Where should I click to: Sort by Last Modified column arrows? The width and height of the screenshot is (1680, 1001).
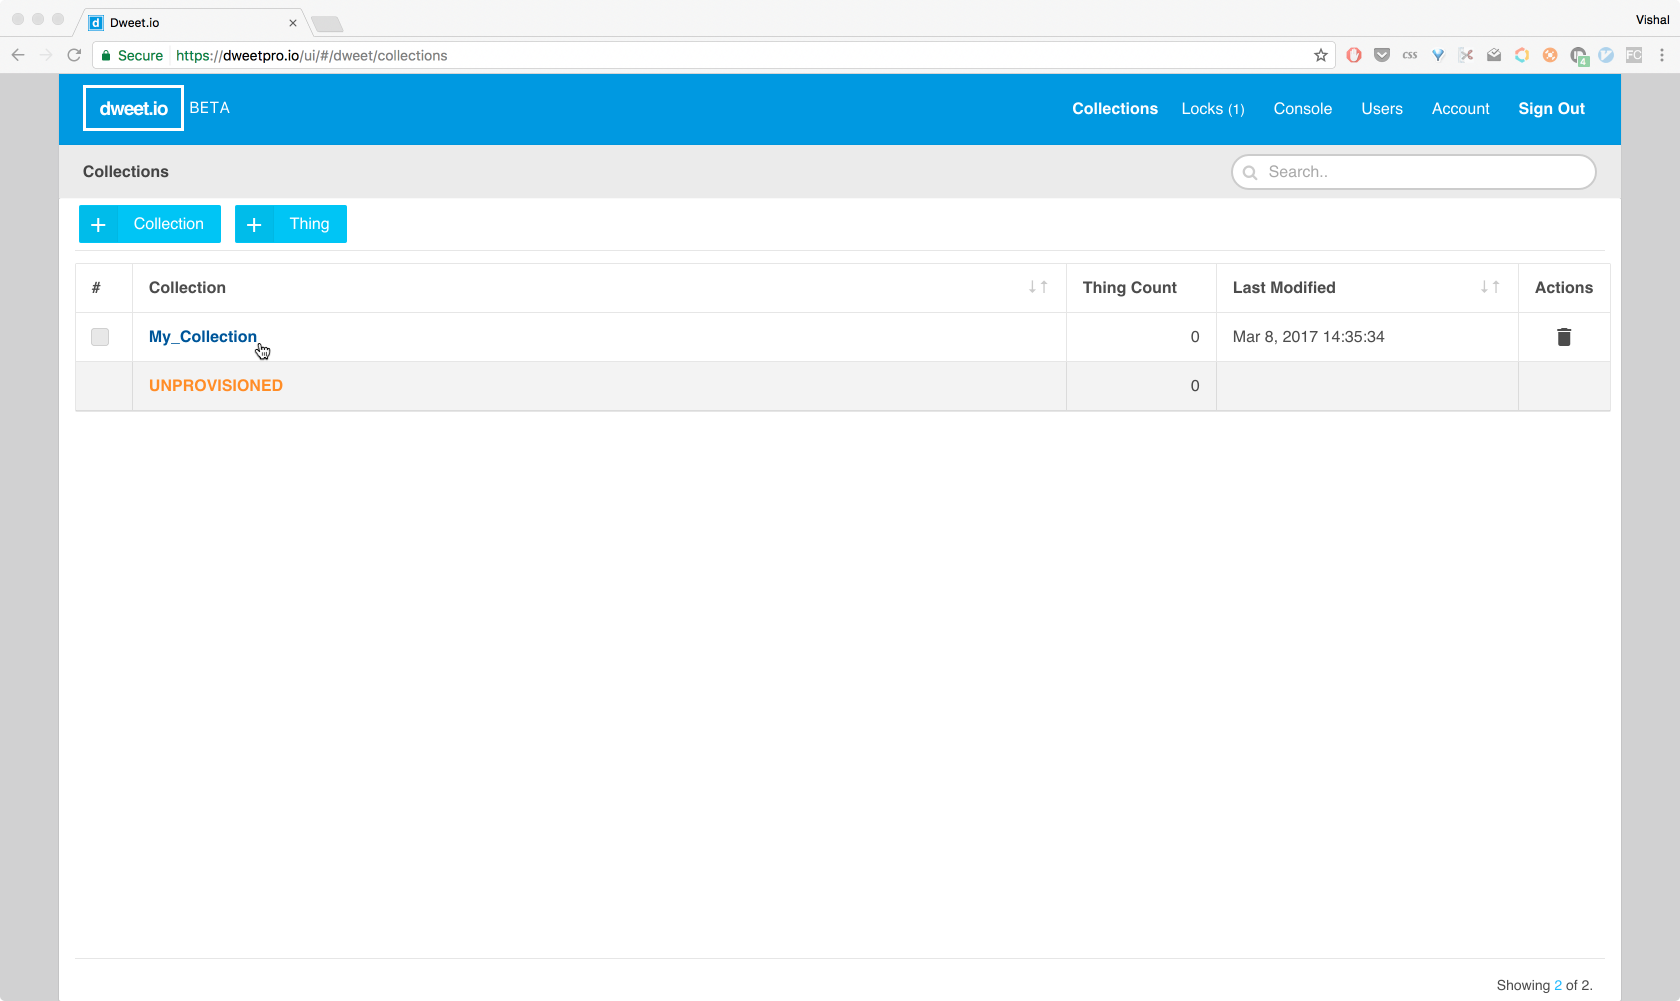click(1490, 287)
